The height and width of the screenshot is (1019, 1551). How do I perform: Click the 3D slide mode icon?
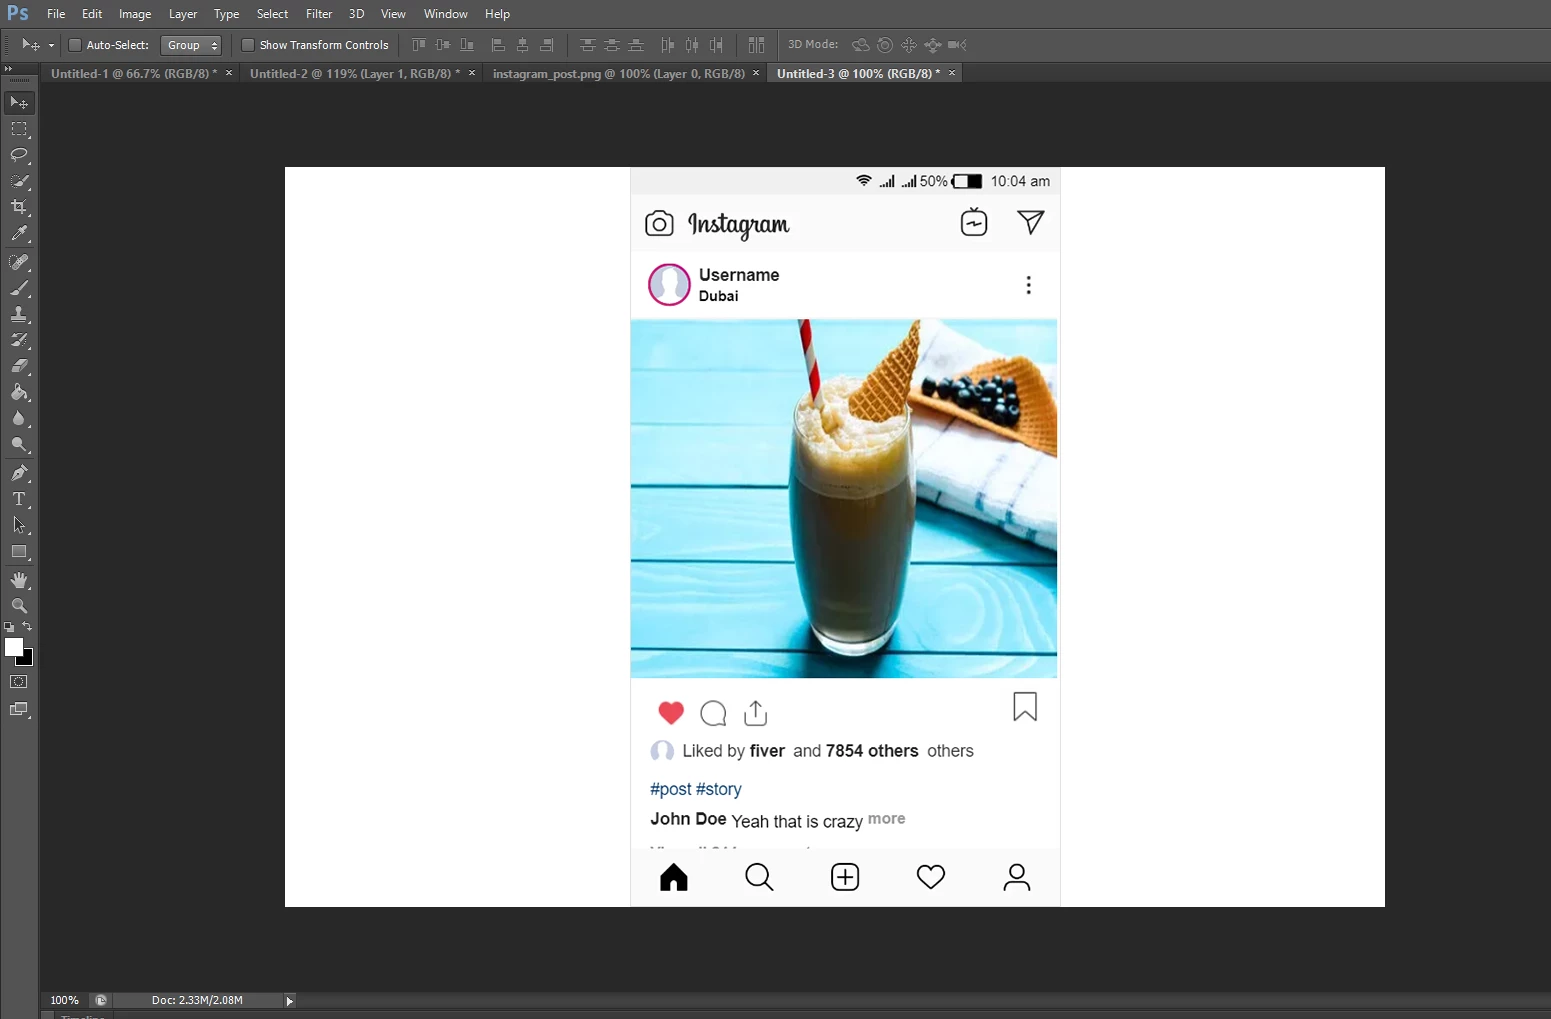[933, 45]
